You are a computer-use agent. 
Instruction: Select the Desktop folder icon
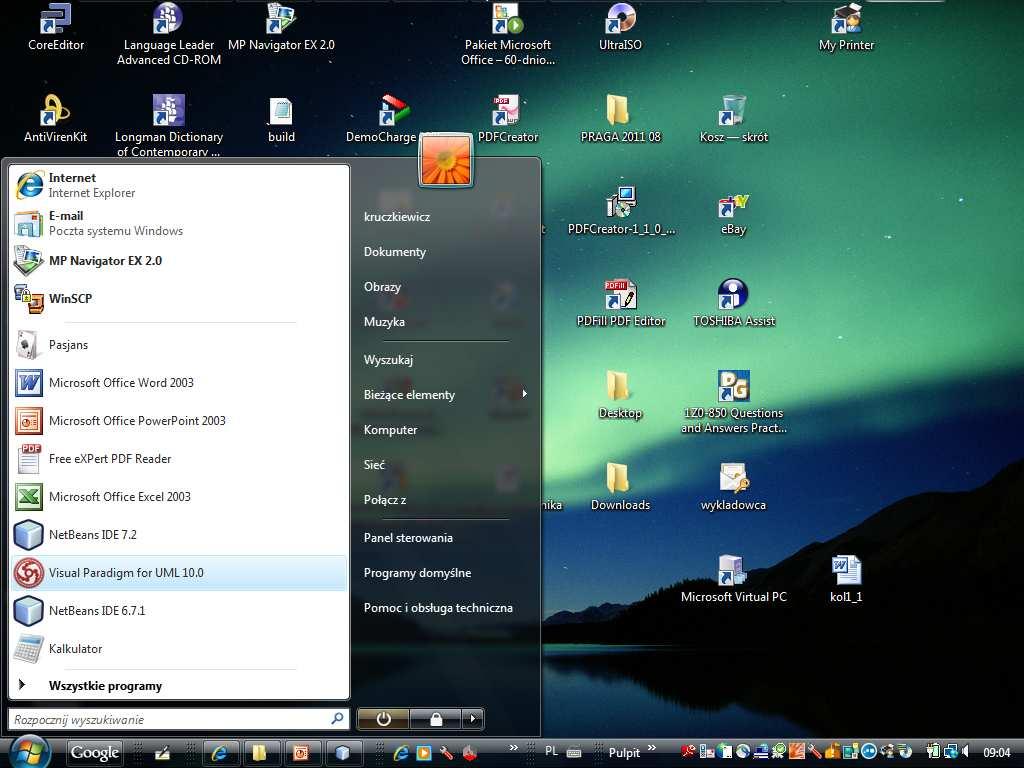click(x=620, y=395)
